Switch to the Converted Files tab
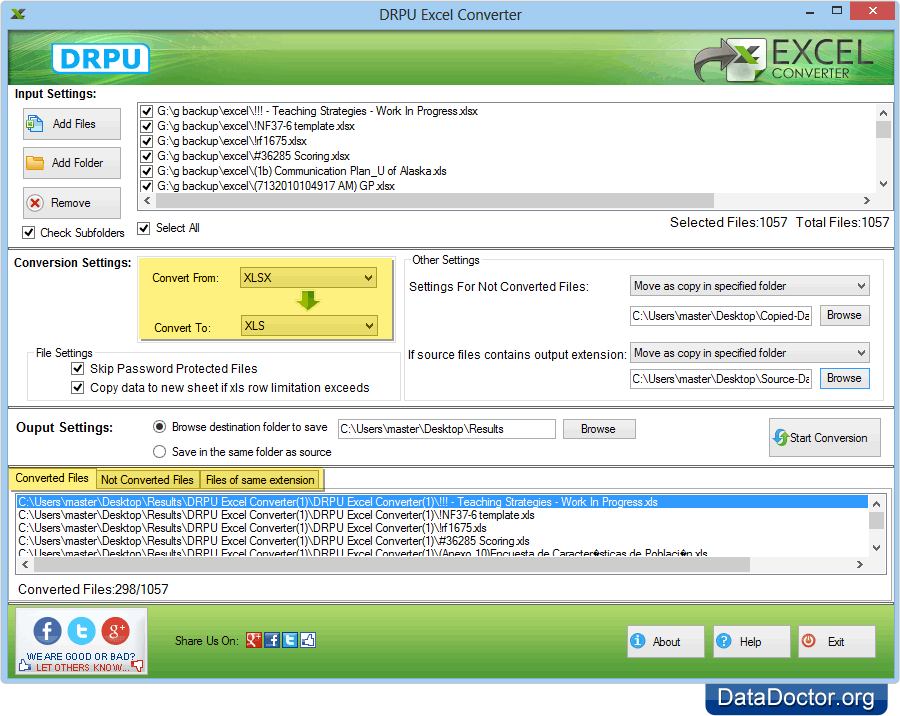 pyautogui.click(x=52, y=478)
